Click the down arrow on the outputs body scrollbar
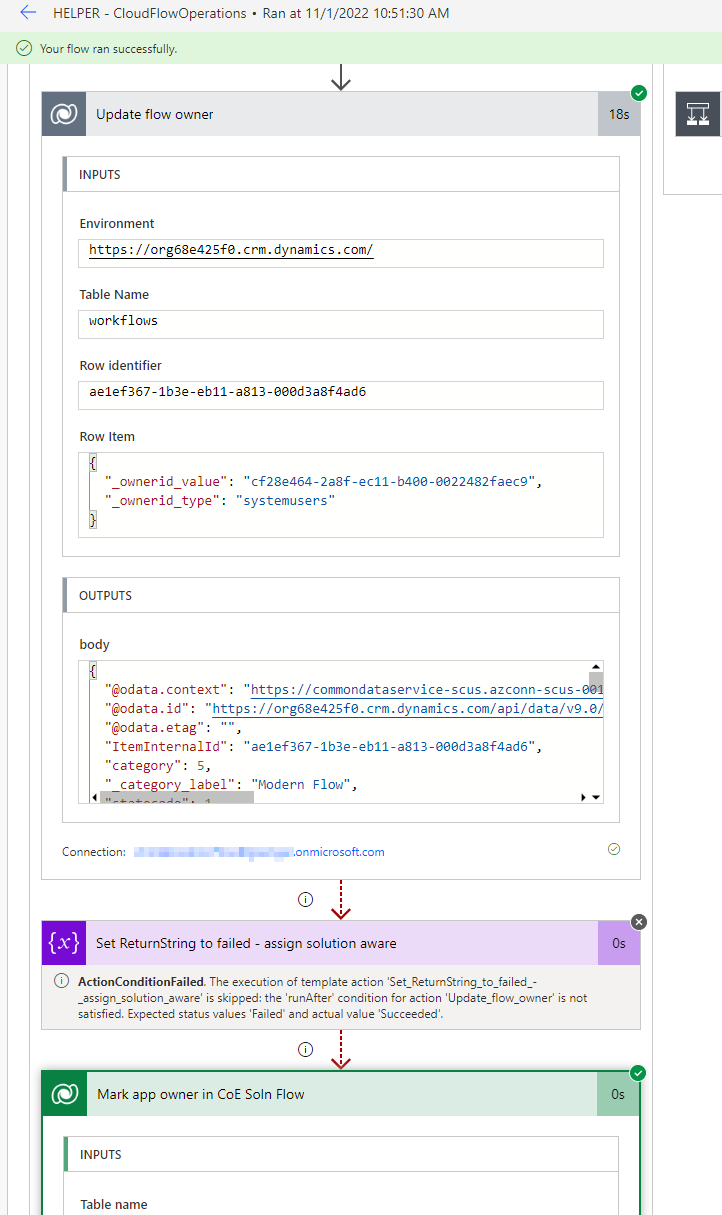 click(x=595, y=795)
